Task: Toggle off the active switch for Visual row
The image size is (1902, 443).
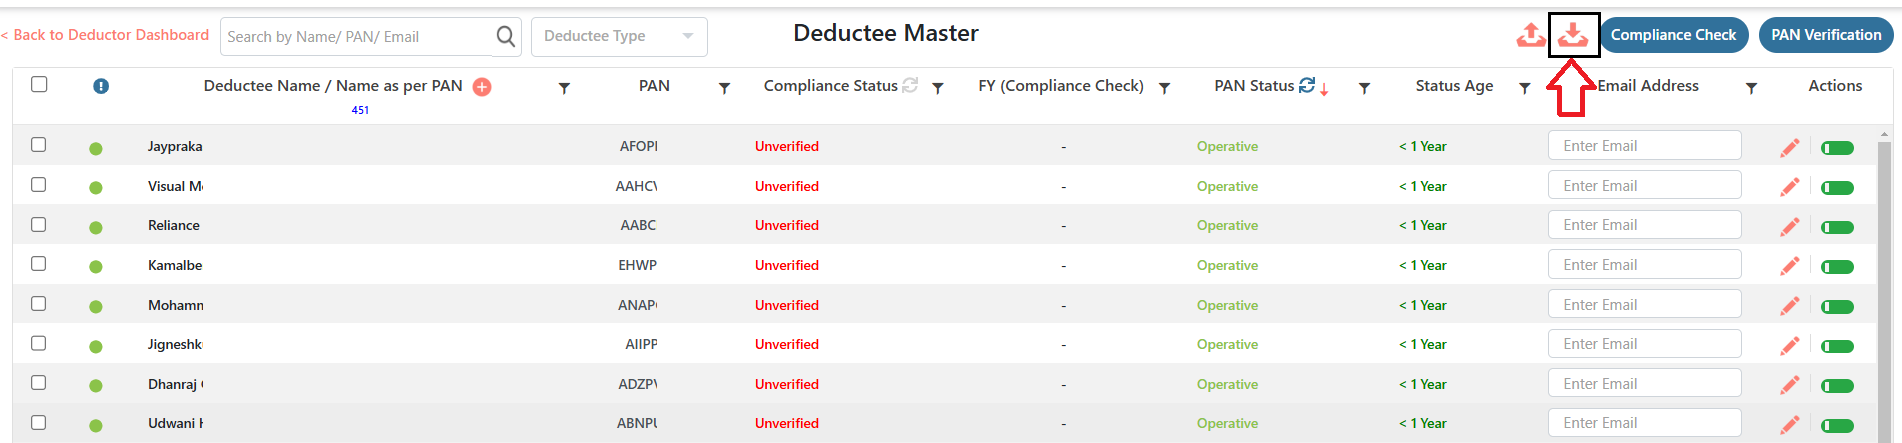Action: pyautogui.click(x=1837, y=188)
